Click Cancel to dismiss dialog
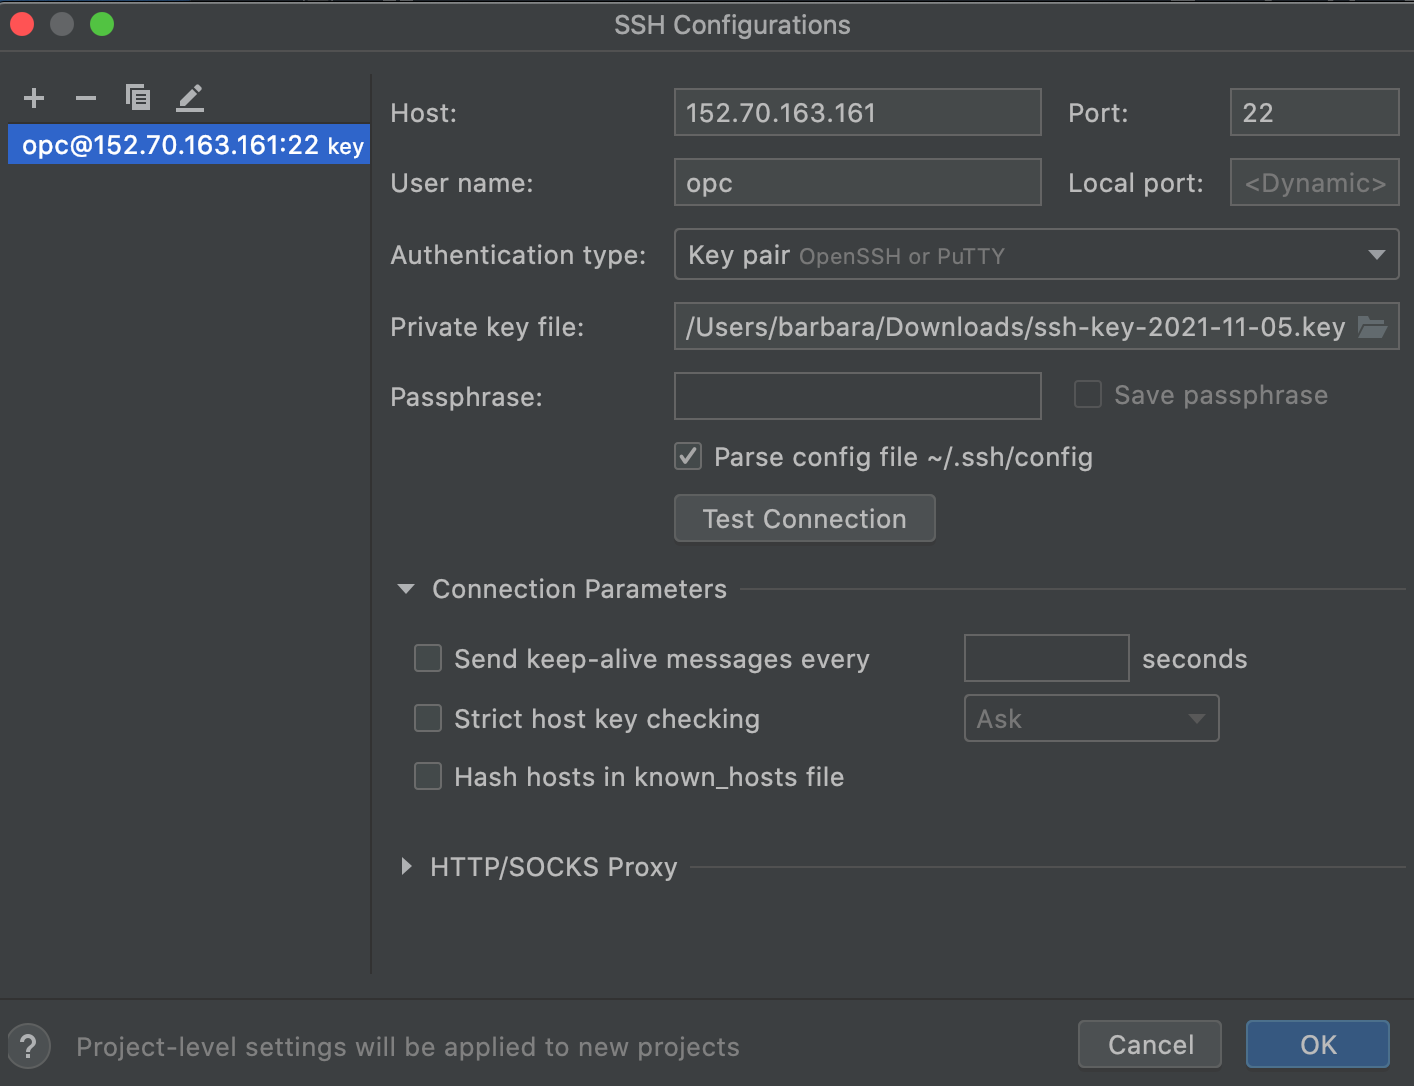The width and height of the screenshot is (1414, 1086). (x=1150, y=1045)
